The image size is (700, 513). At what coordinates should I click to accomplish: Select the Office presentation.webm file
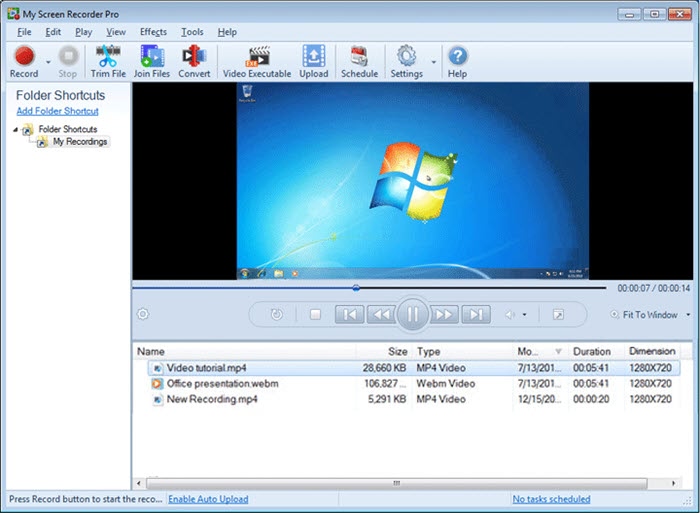tap(222, 384)
